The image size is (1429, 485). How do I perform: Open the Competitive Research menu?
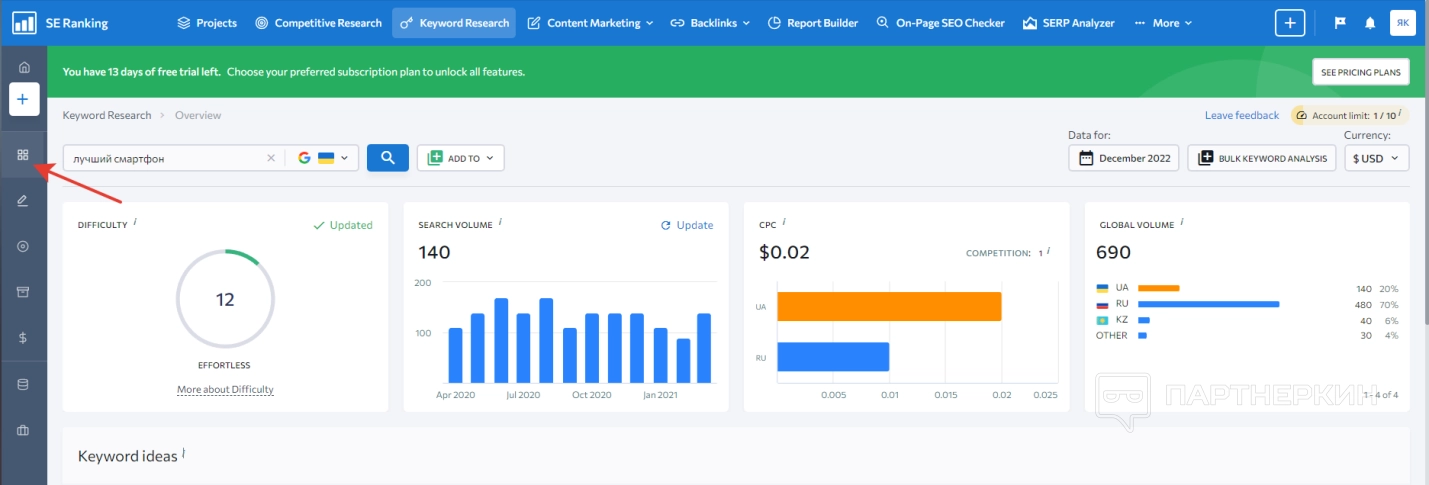318,23
